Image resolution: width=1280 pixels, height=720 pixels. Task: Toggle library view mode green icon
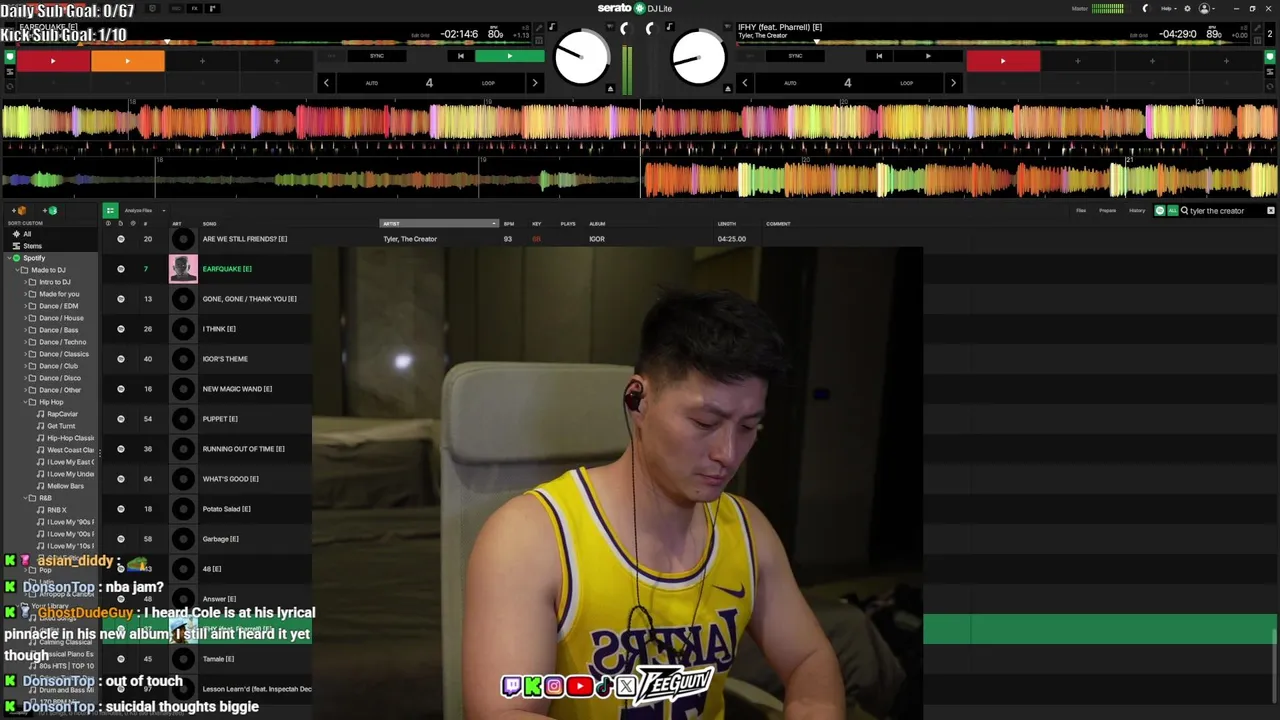pyautogui.click(x=110, y=211)
